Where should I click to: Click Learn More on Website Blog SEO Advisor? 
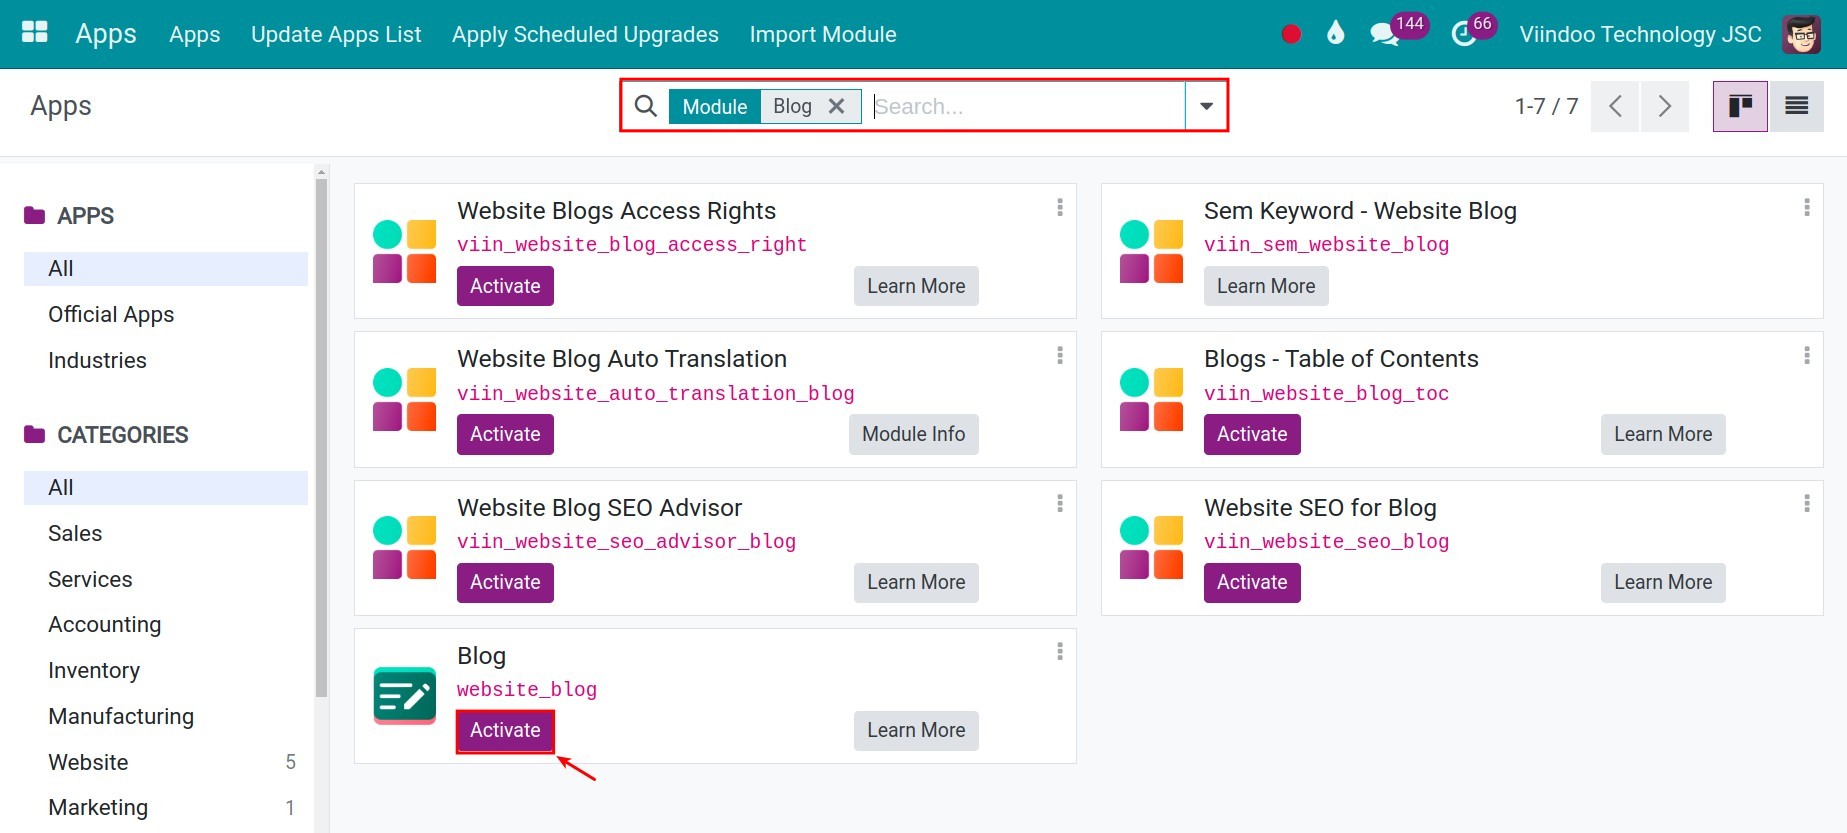[916, 582]
